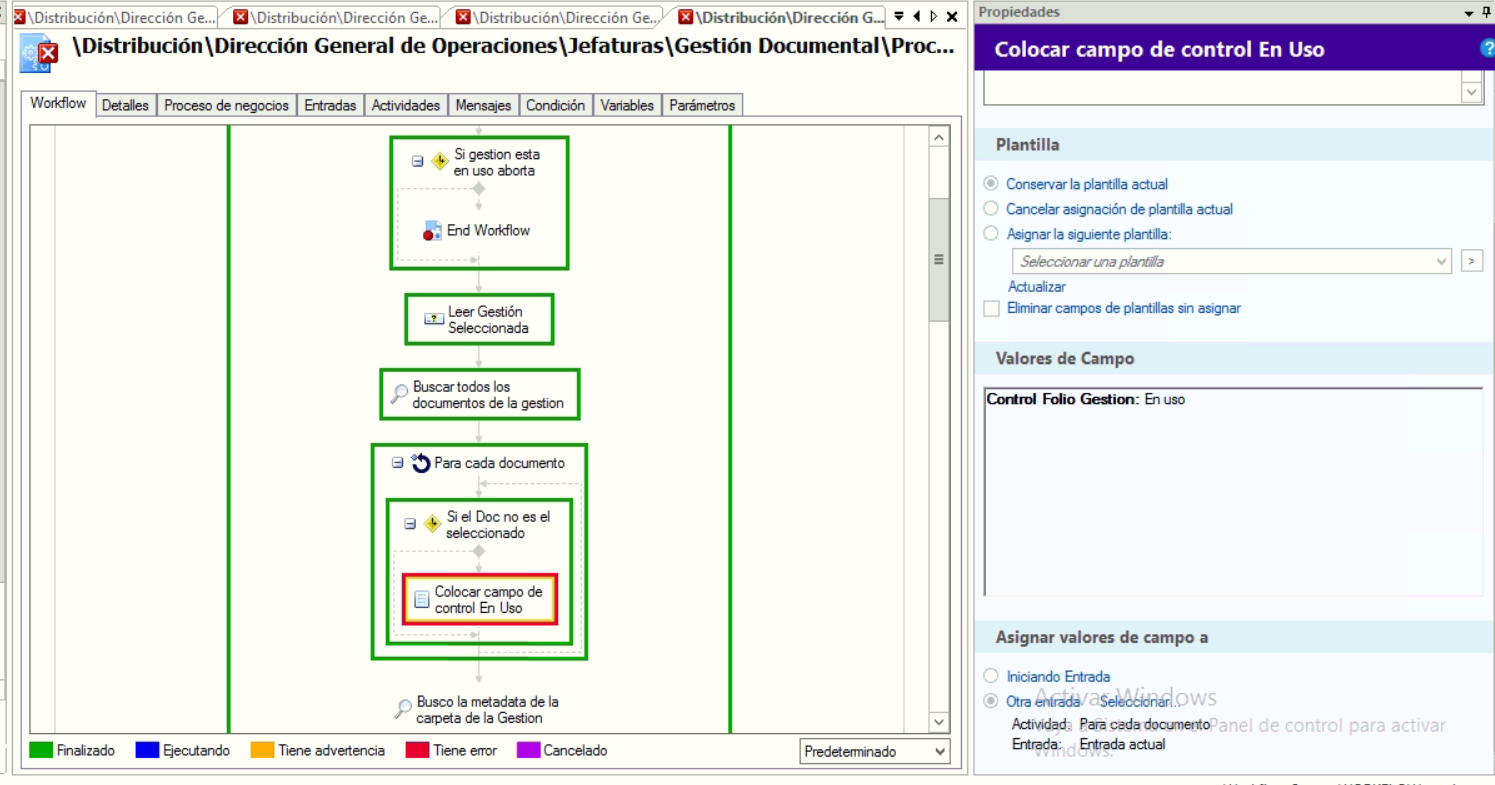Click the red 'Tiene error' legend swatch
The width and height of the screenshot is (1495, 785).
(417, 750)
